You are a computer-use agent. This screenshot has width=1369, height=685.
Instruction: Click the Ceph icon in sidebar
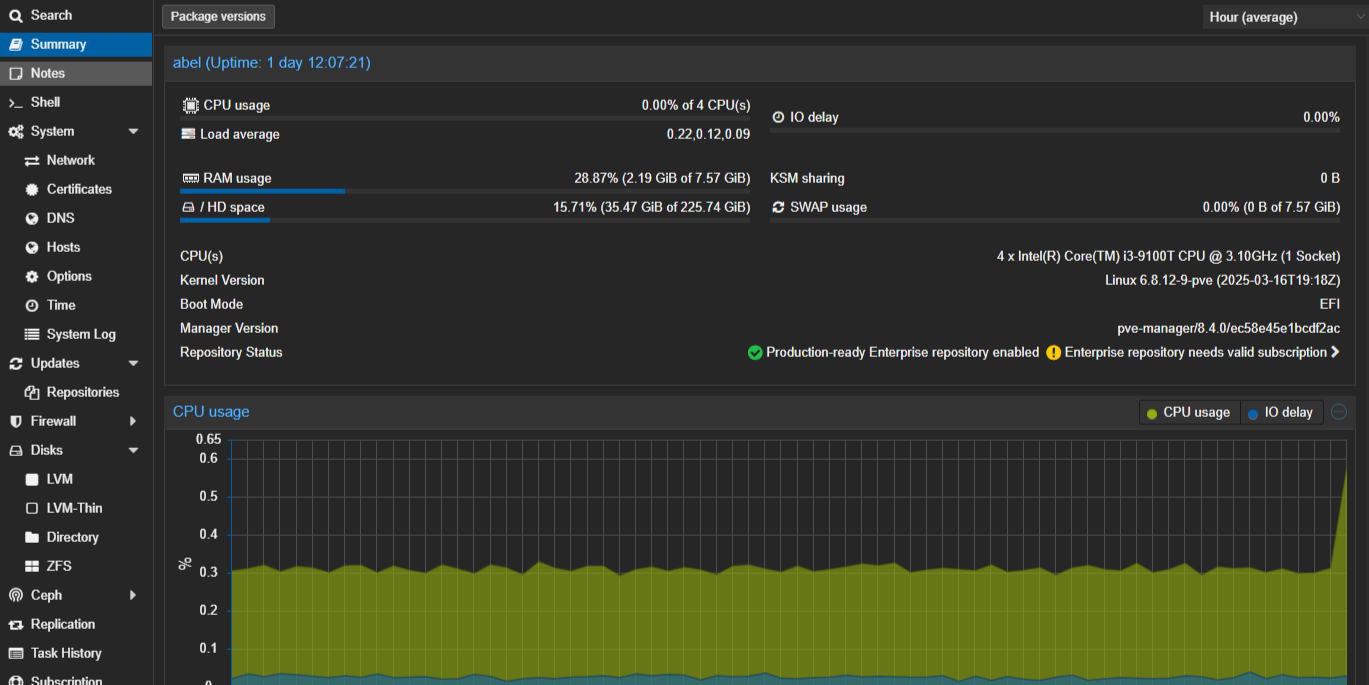pos(15,595)
